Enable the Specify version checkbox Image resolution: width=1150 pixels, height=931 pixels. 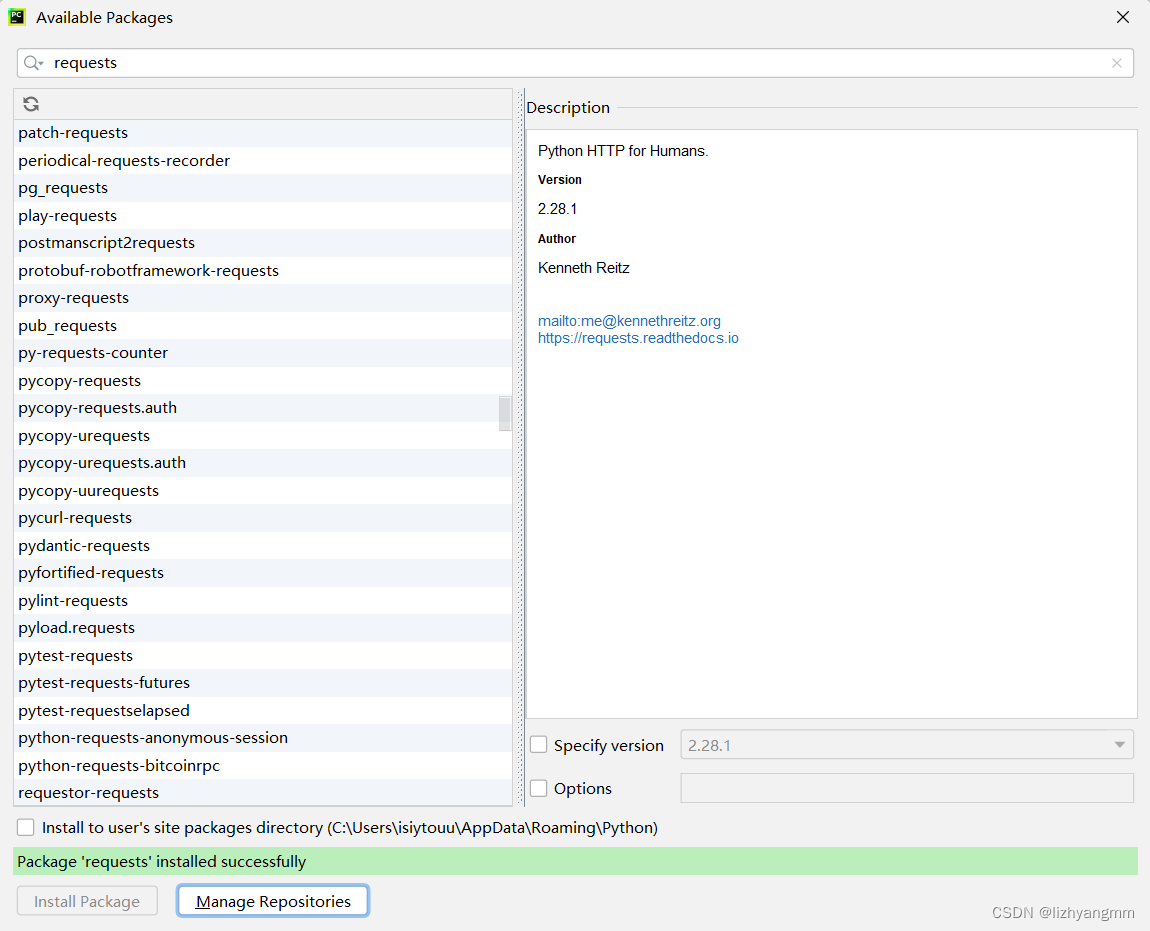tap(539, 745)
